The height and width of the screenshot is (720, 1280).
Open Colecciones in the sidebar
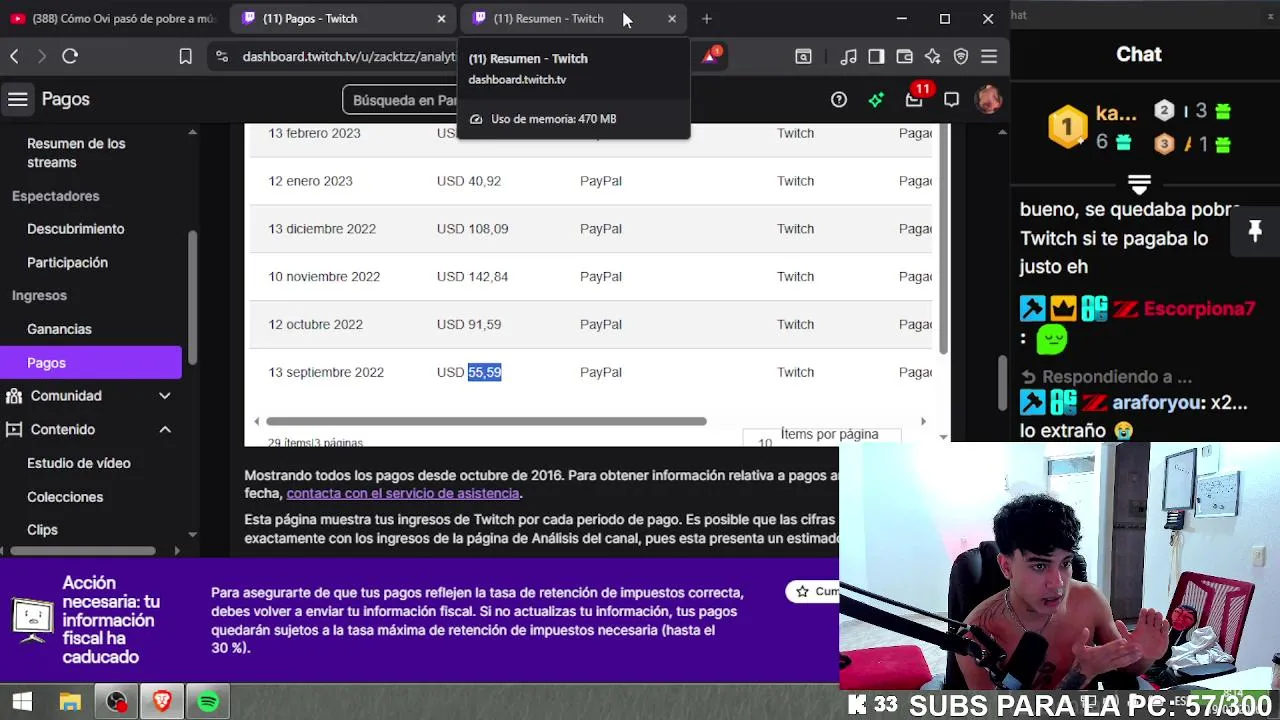pyautogui.click(x=65, y=497)
